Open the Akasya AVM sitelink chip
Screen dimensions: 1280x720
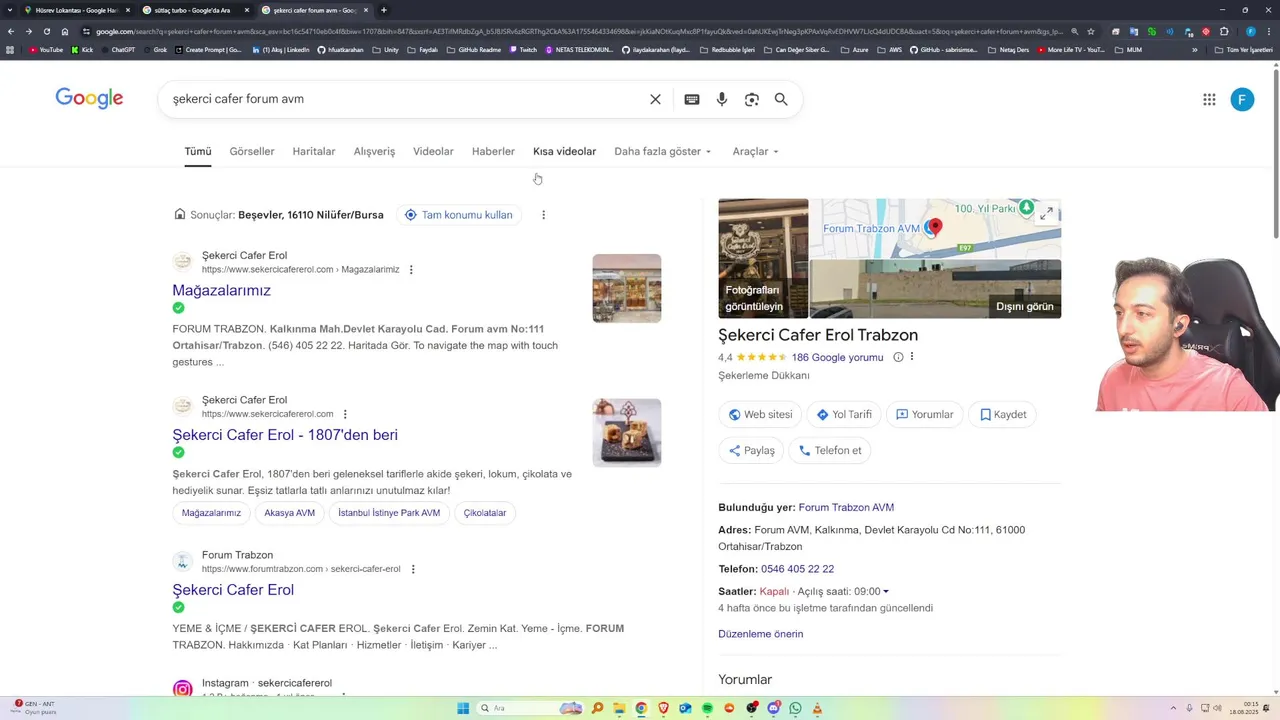click(289, 513)
